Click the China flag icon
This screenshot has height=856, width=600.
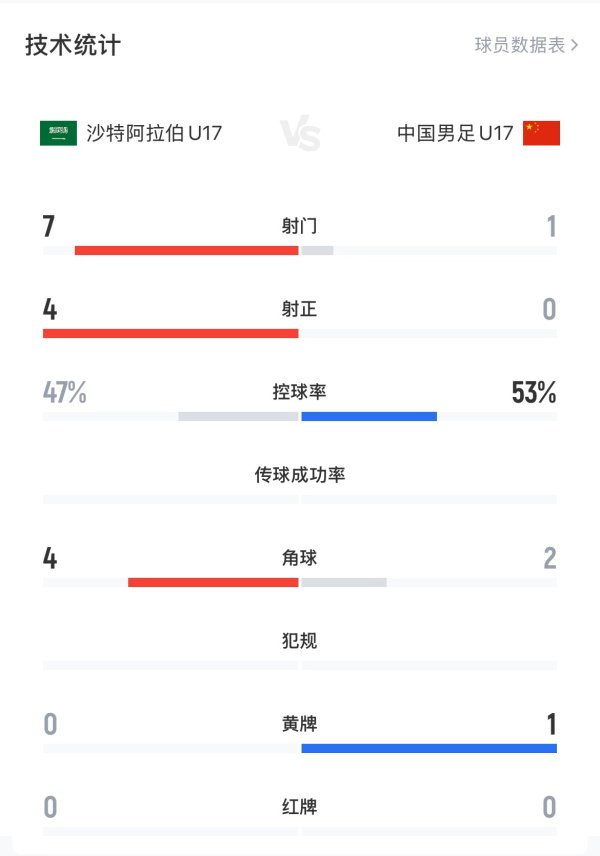541,133
